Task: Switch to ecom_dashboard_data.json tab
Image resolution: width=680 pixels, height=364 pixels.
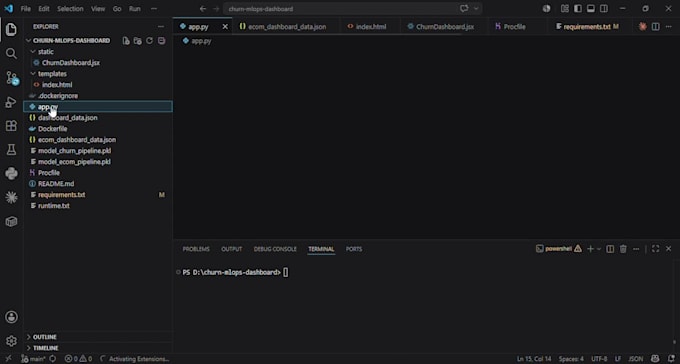Action: tap(286, 26)
